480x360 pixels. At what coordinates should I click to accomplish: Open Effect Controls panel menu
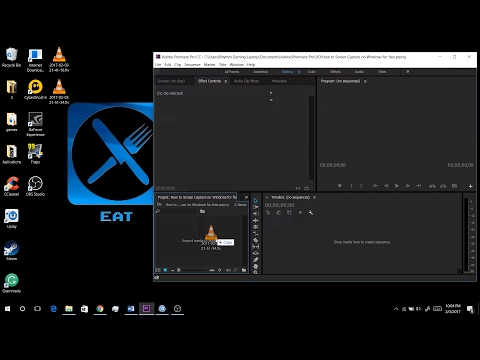tap(226, 81)
